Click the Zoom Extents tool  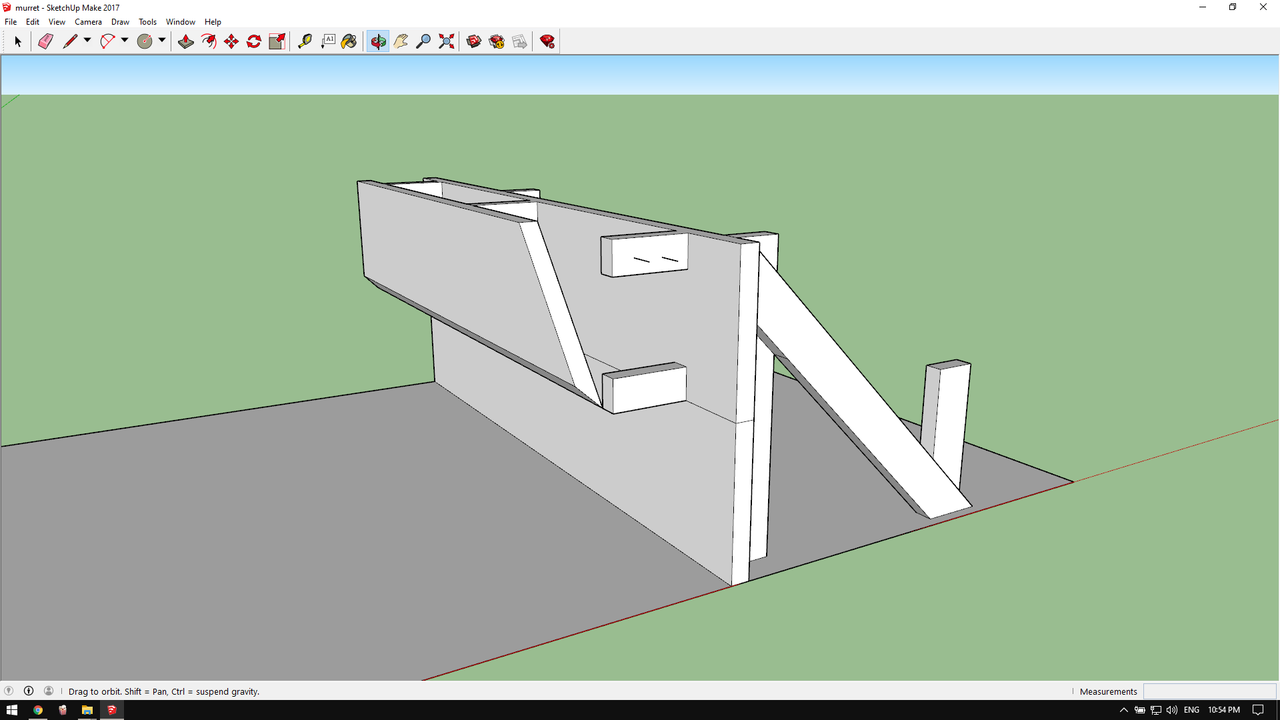(x=446, y=41)
